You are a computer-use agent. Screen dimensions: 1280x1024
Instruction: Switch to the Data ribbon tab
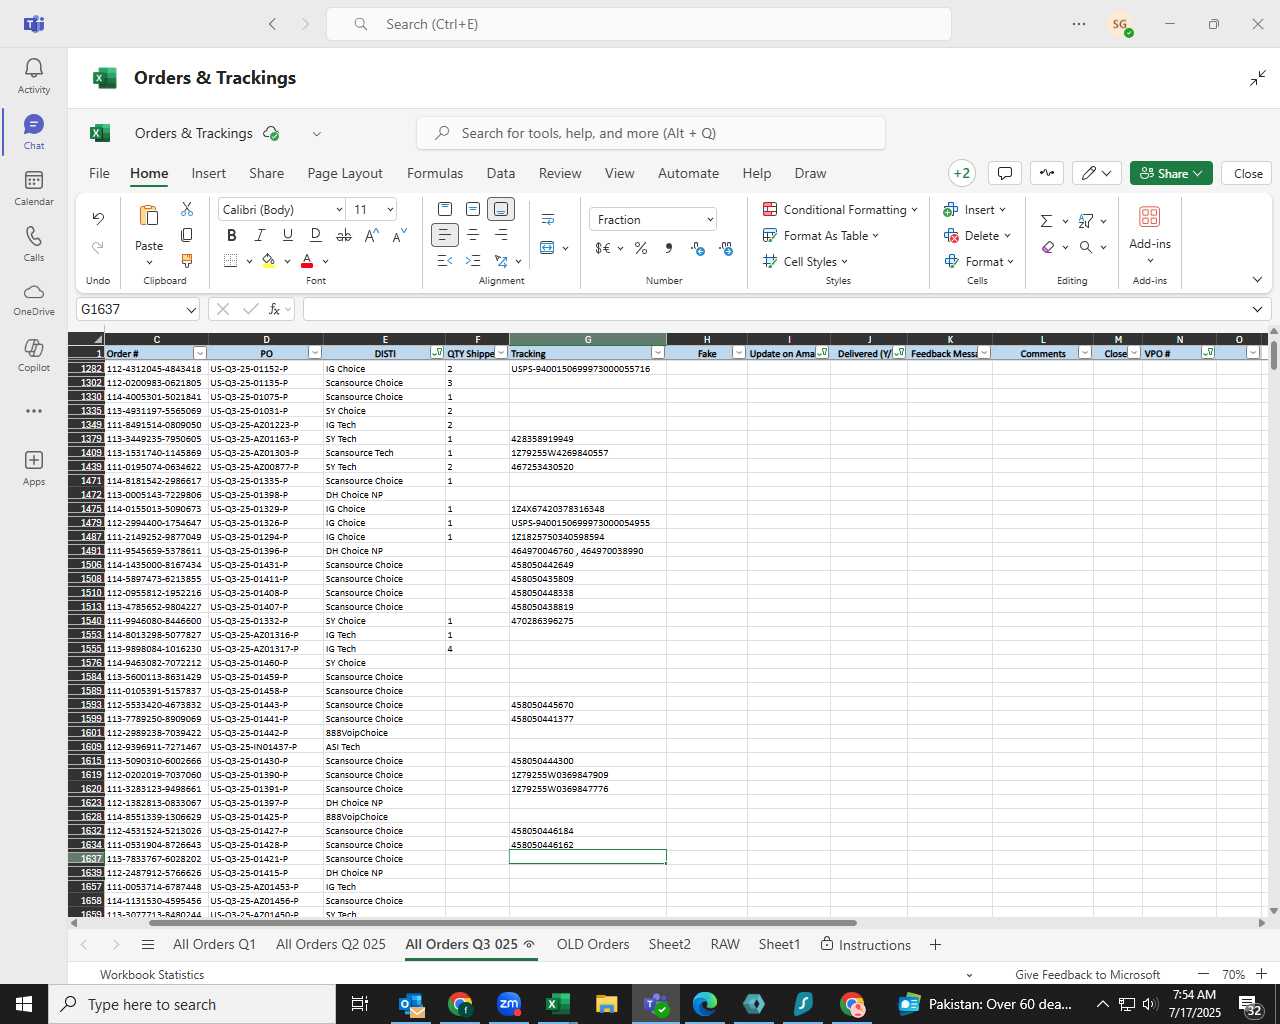[x=501, y=173]
